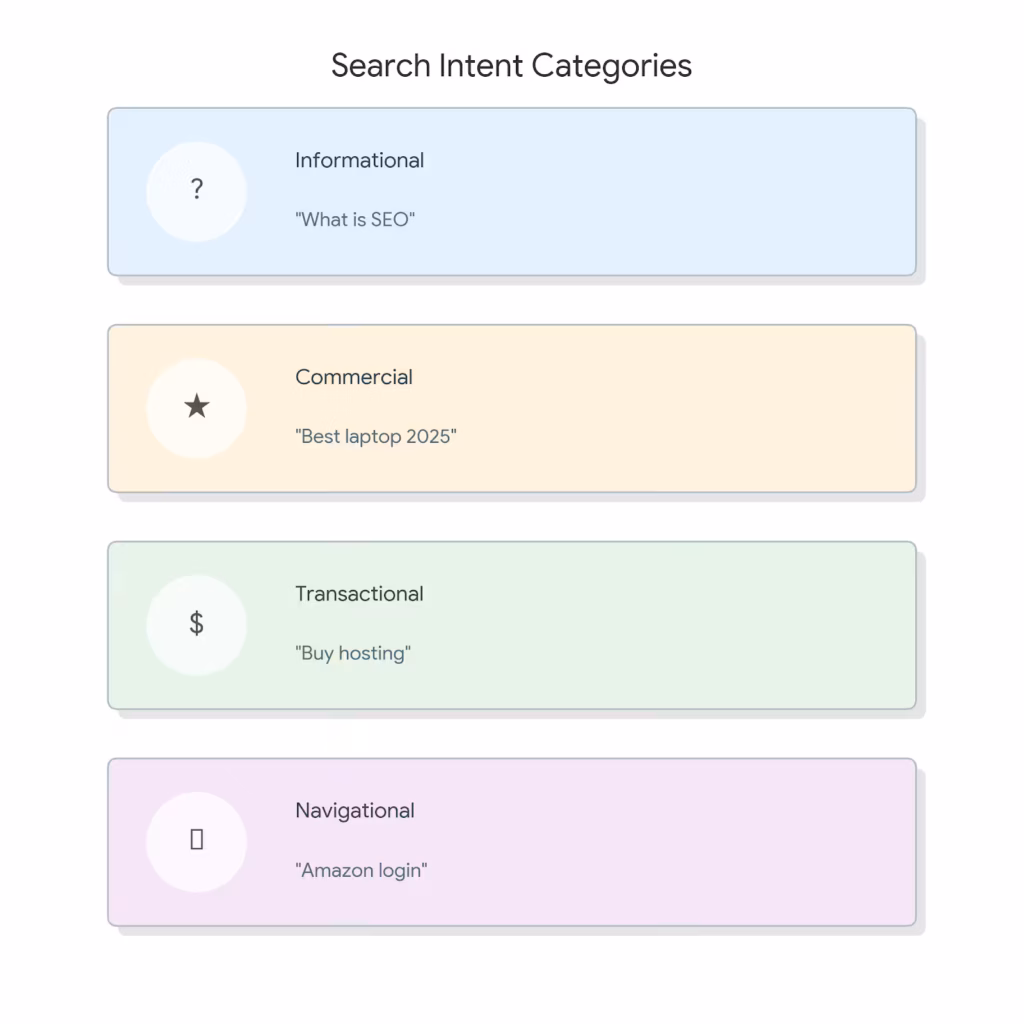Viewport: 1024px width, 1024px height.
Task: Click the "What is SEO" example
Action: coord(354,220)
